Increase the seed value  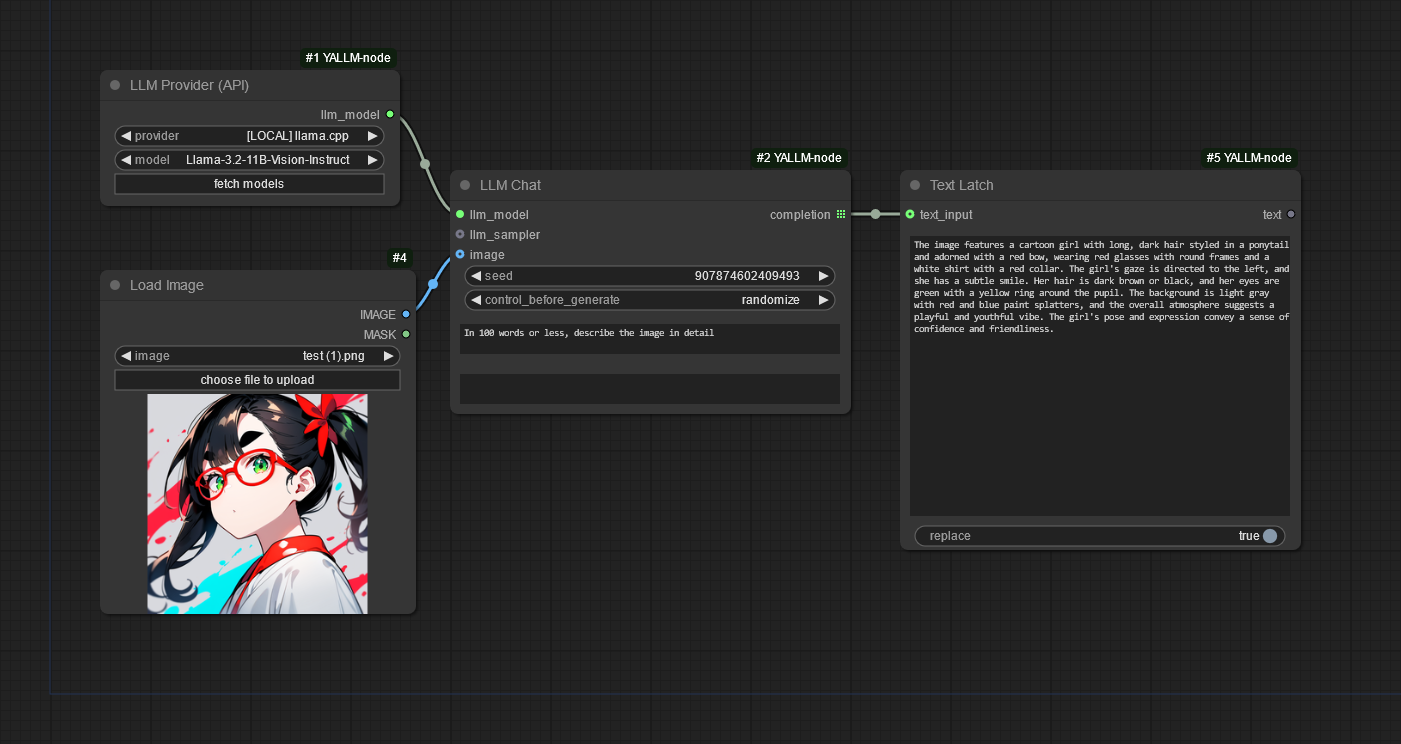tap(824, 276)
